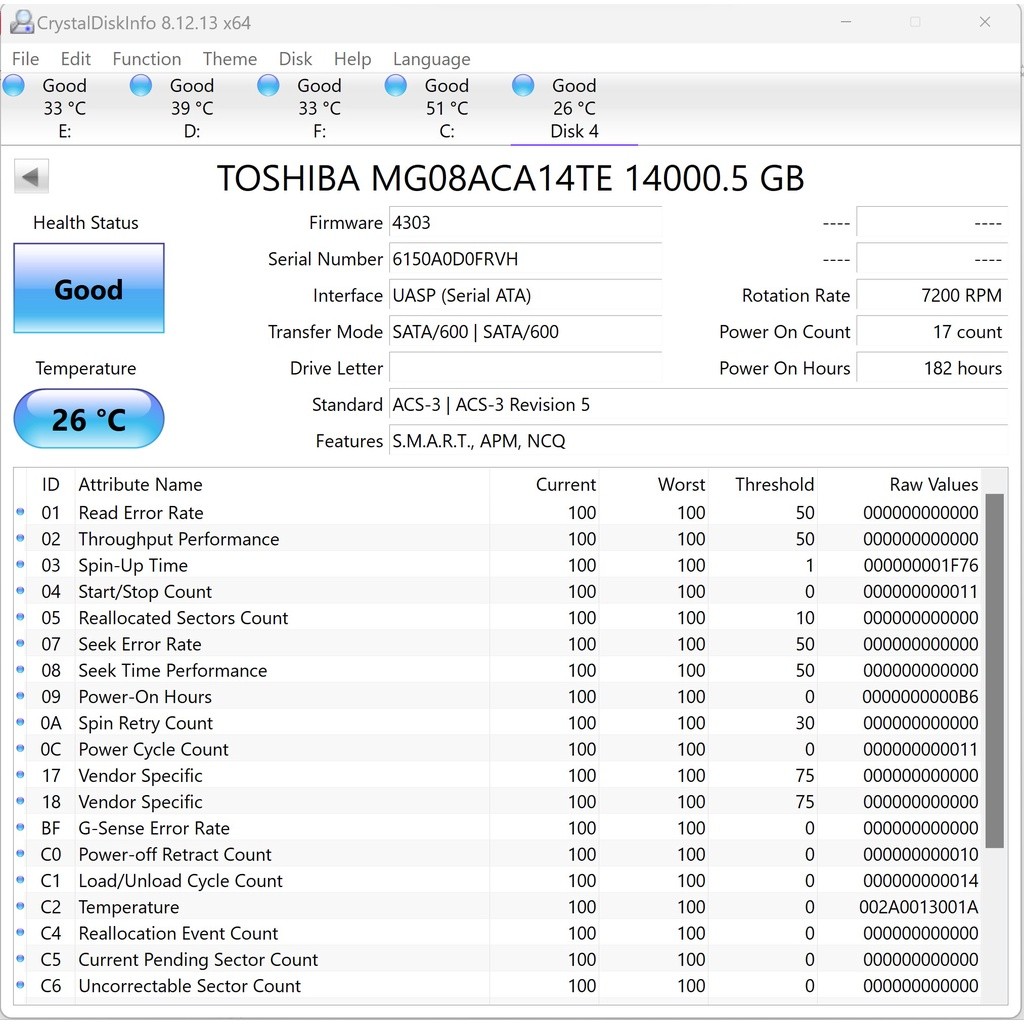
Task: Click the Power On Count value
Action: pyautogui.click(x=933, y=332)
